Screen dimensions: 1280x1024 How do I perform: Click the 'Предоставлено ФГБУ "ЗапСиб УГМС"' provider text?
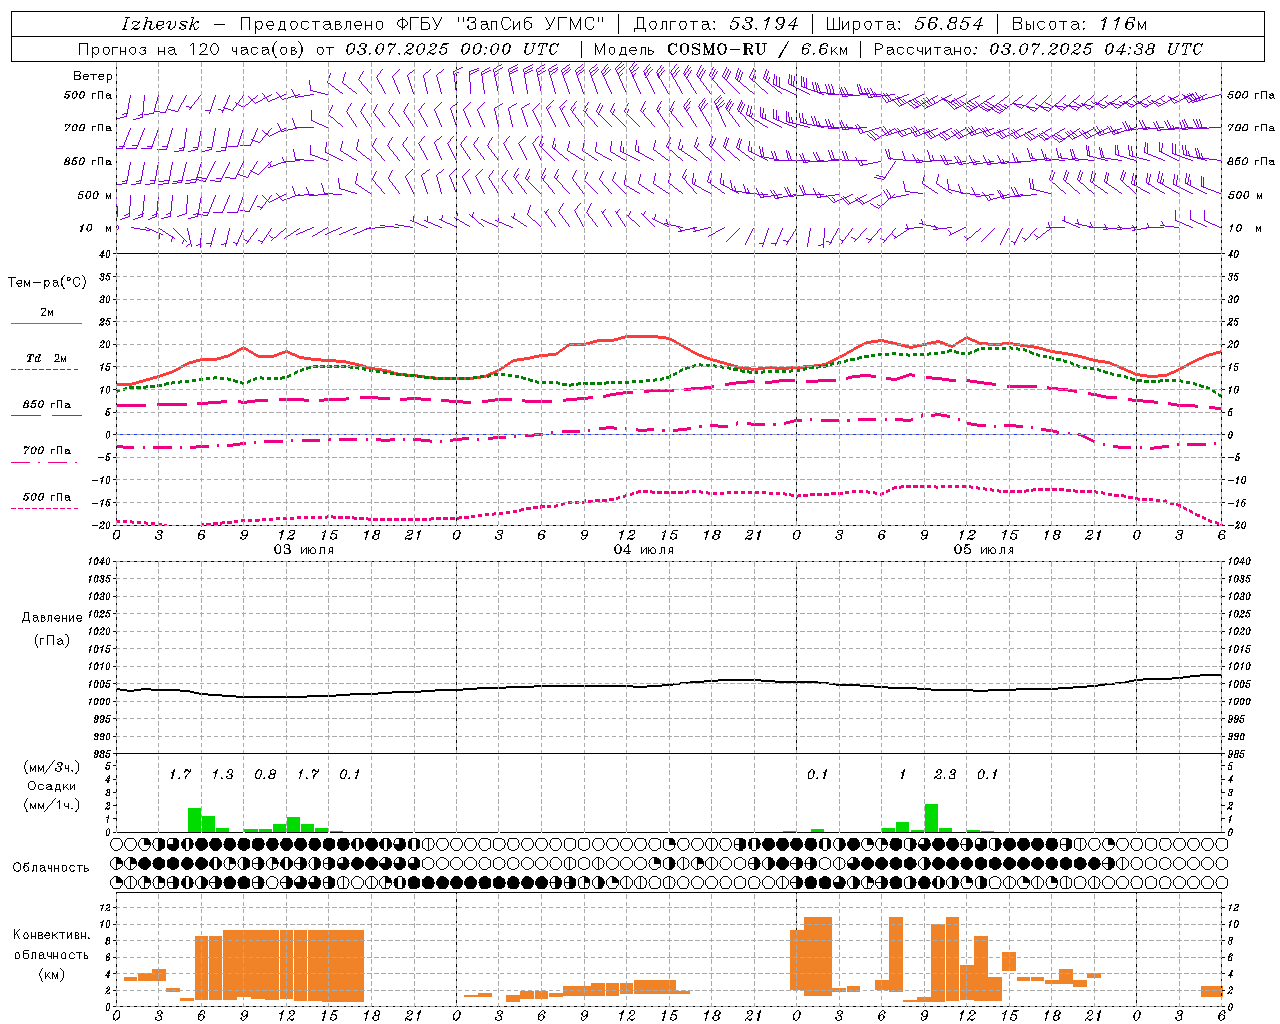pos(422,24)
